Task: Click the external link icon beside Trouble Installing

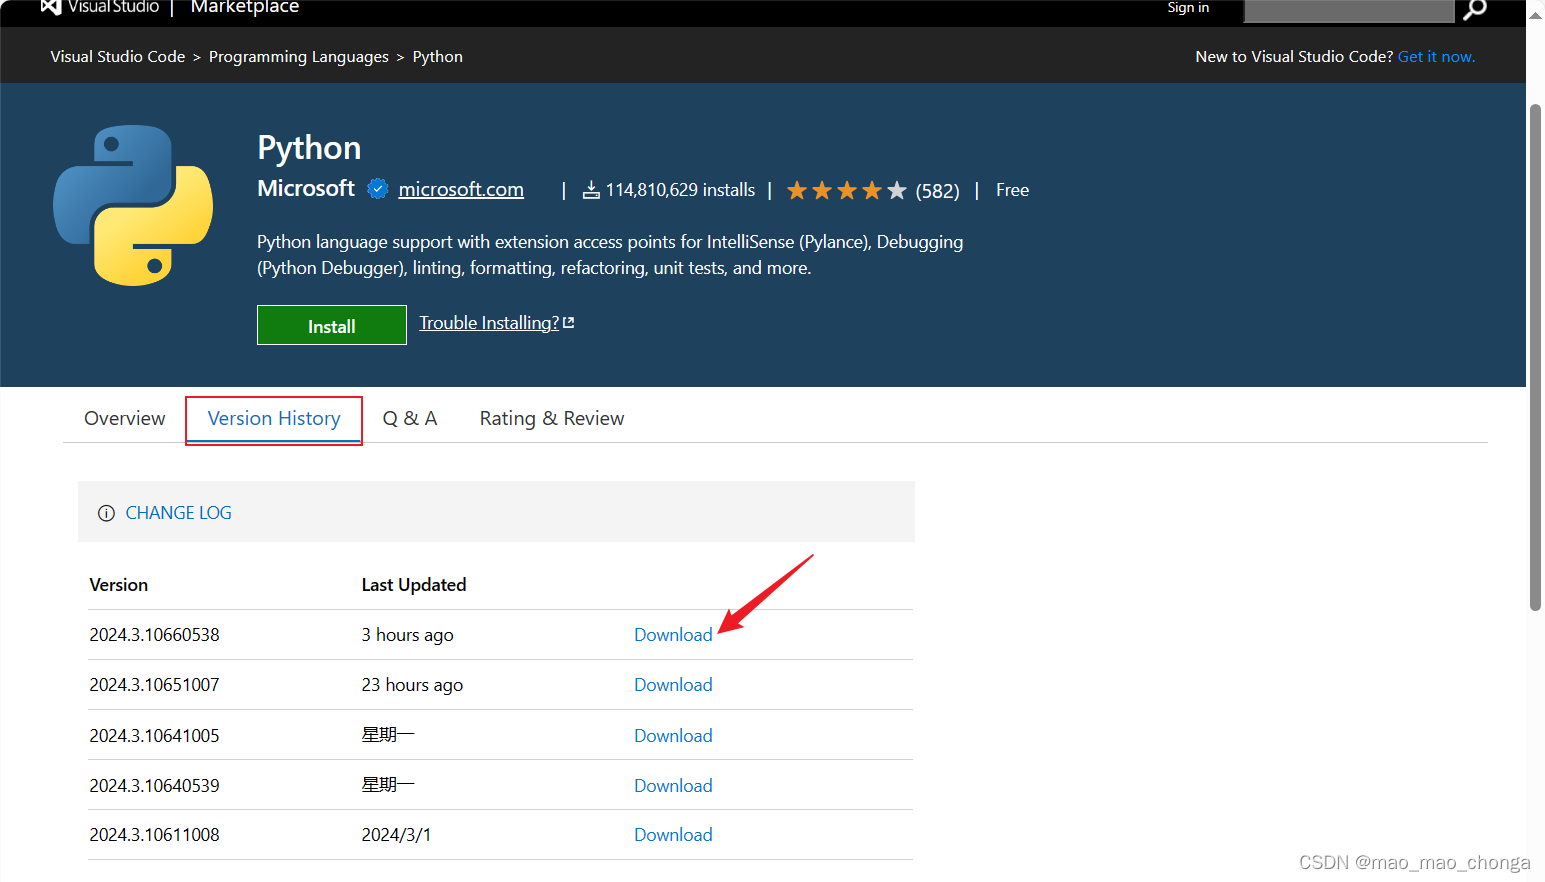Action: click(x=569, y=322)
